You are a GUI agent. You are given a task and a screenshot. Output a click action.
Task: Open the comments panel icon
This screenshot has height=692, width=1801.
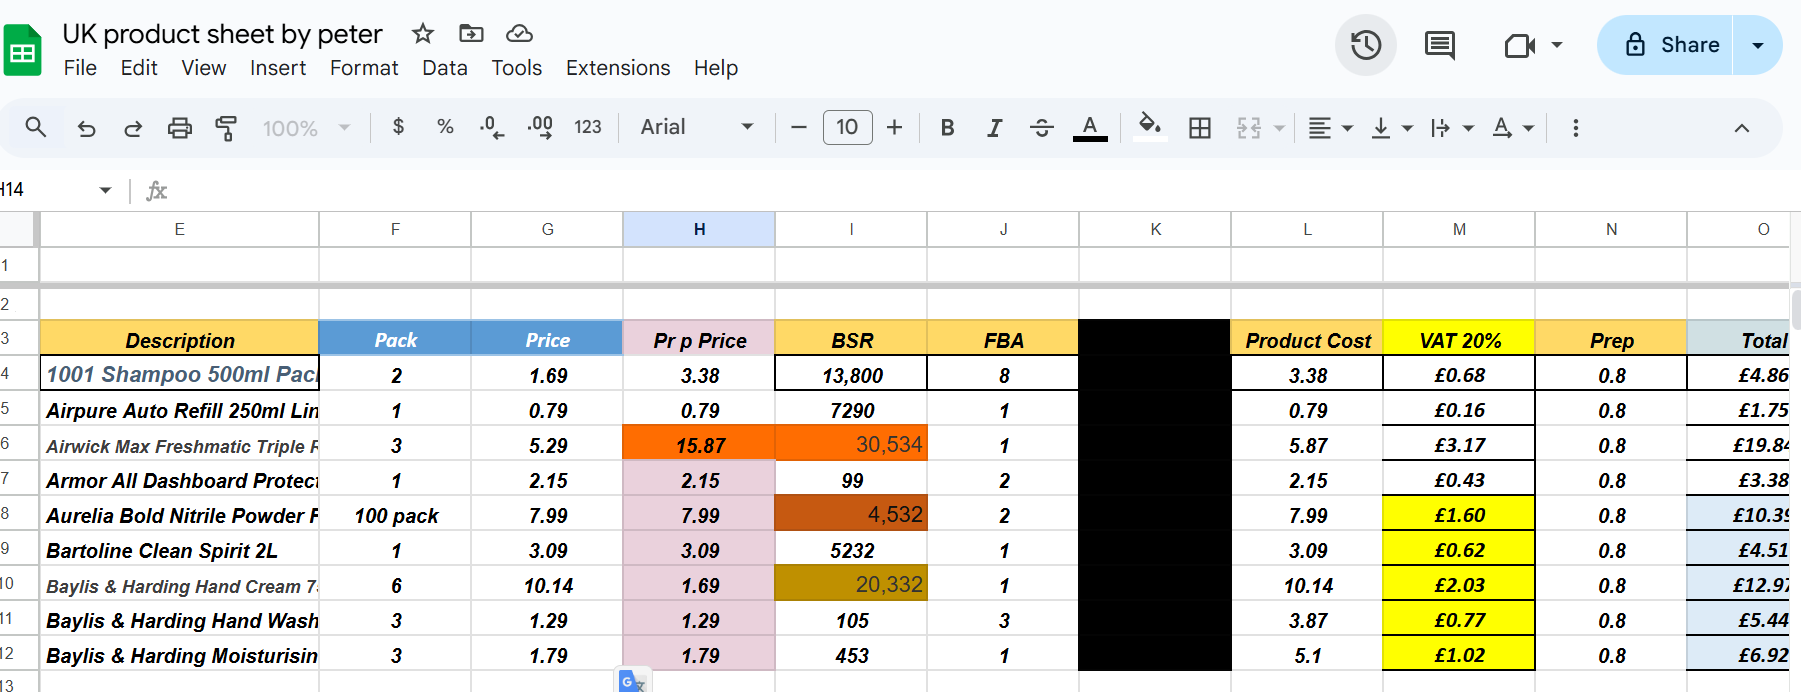pos(1440,45)
